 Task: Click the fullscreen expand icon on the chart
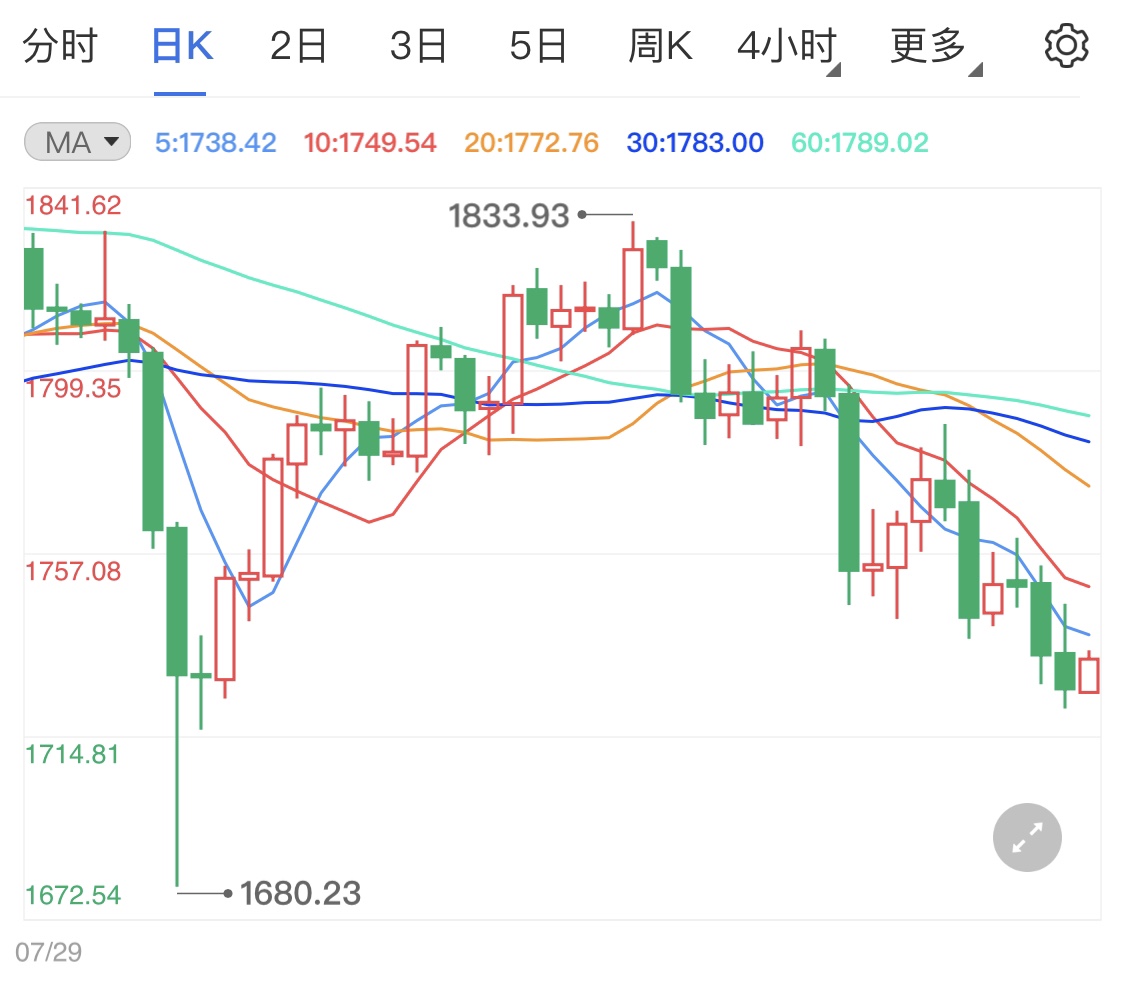(x=1027, y=837)
